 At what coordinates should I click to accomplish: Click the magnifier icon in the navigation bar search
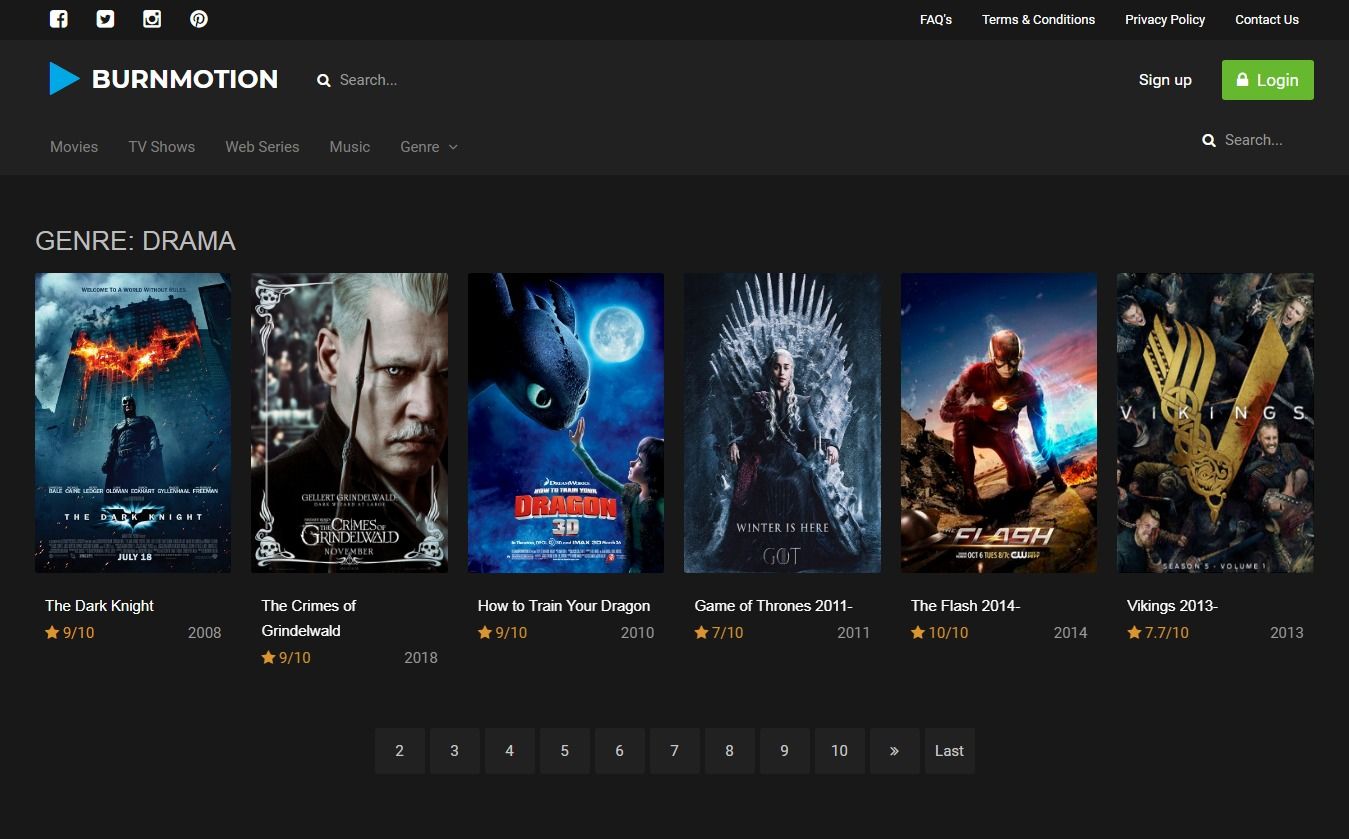pyautogui.click(x=1209, y=141)
